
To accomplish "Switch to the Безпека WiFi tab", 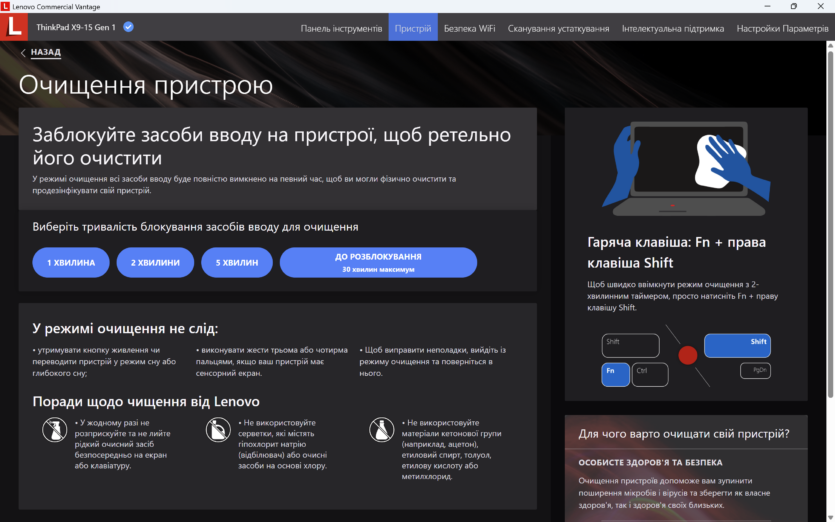I will coord(469,28).
